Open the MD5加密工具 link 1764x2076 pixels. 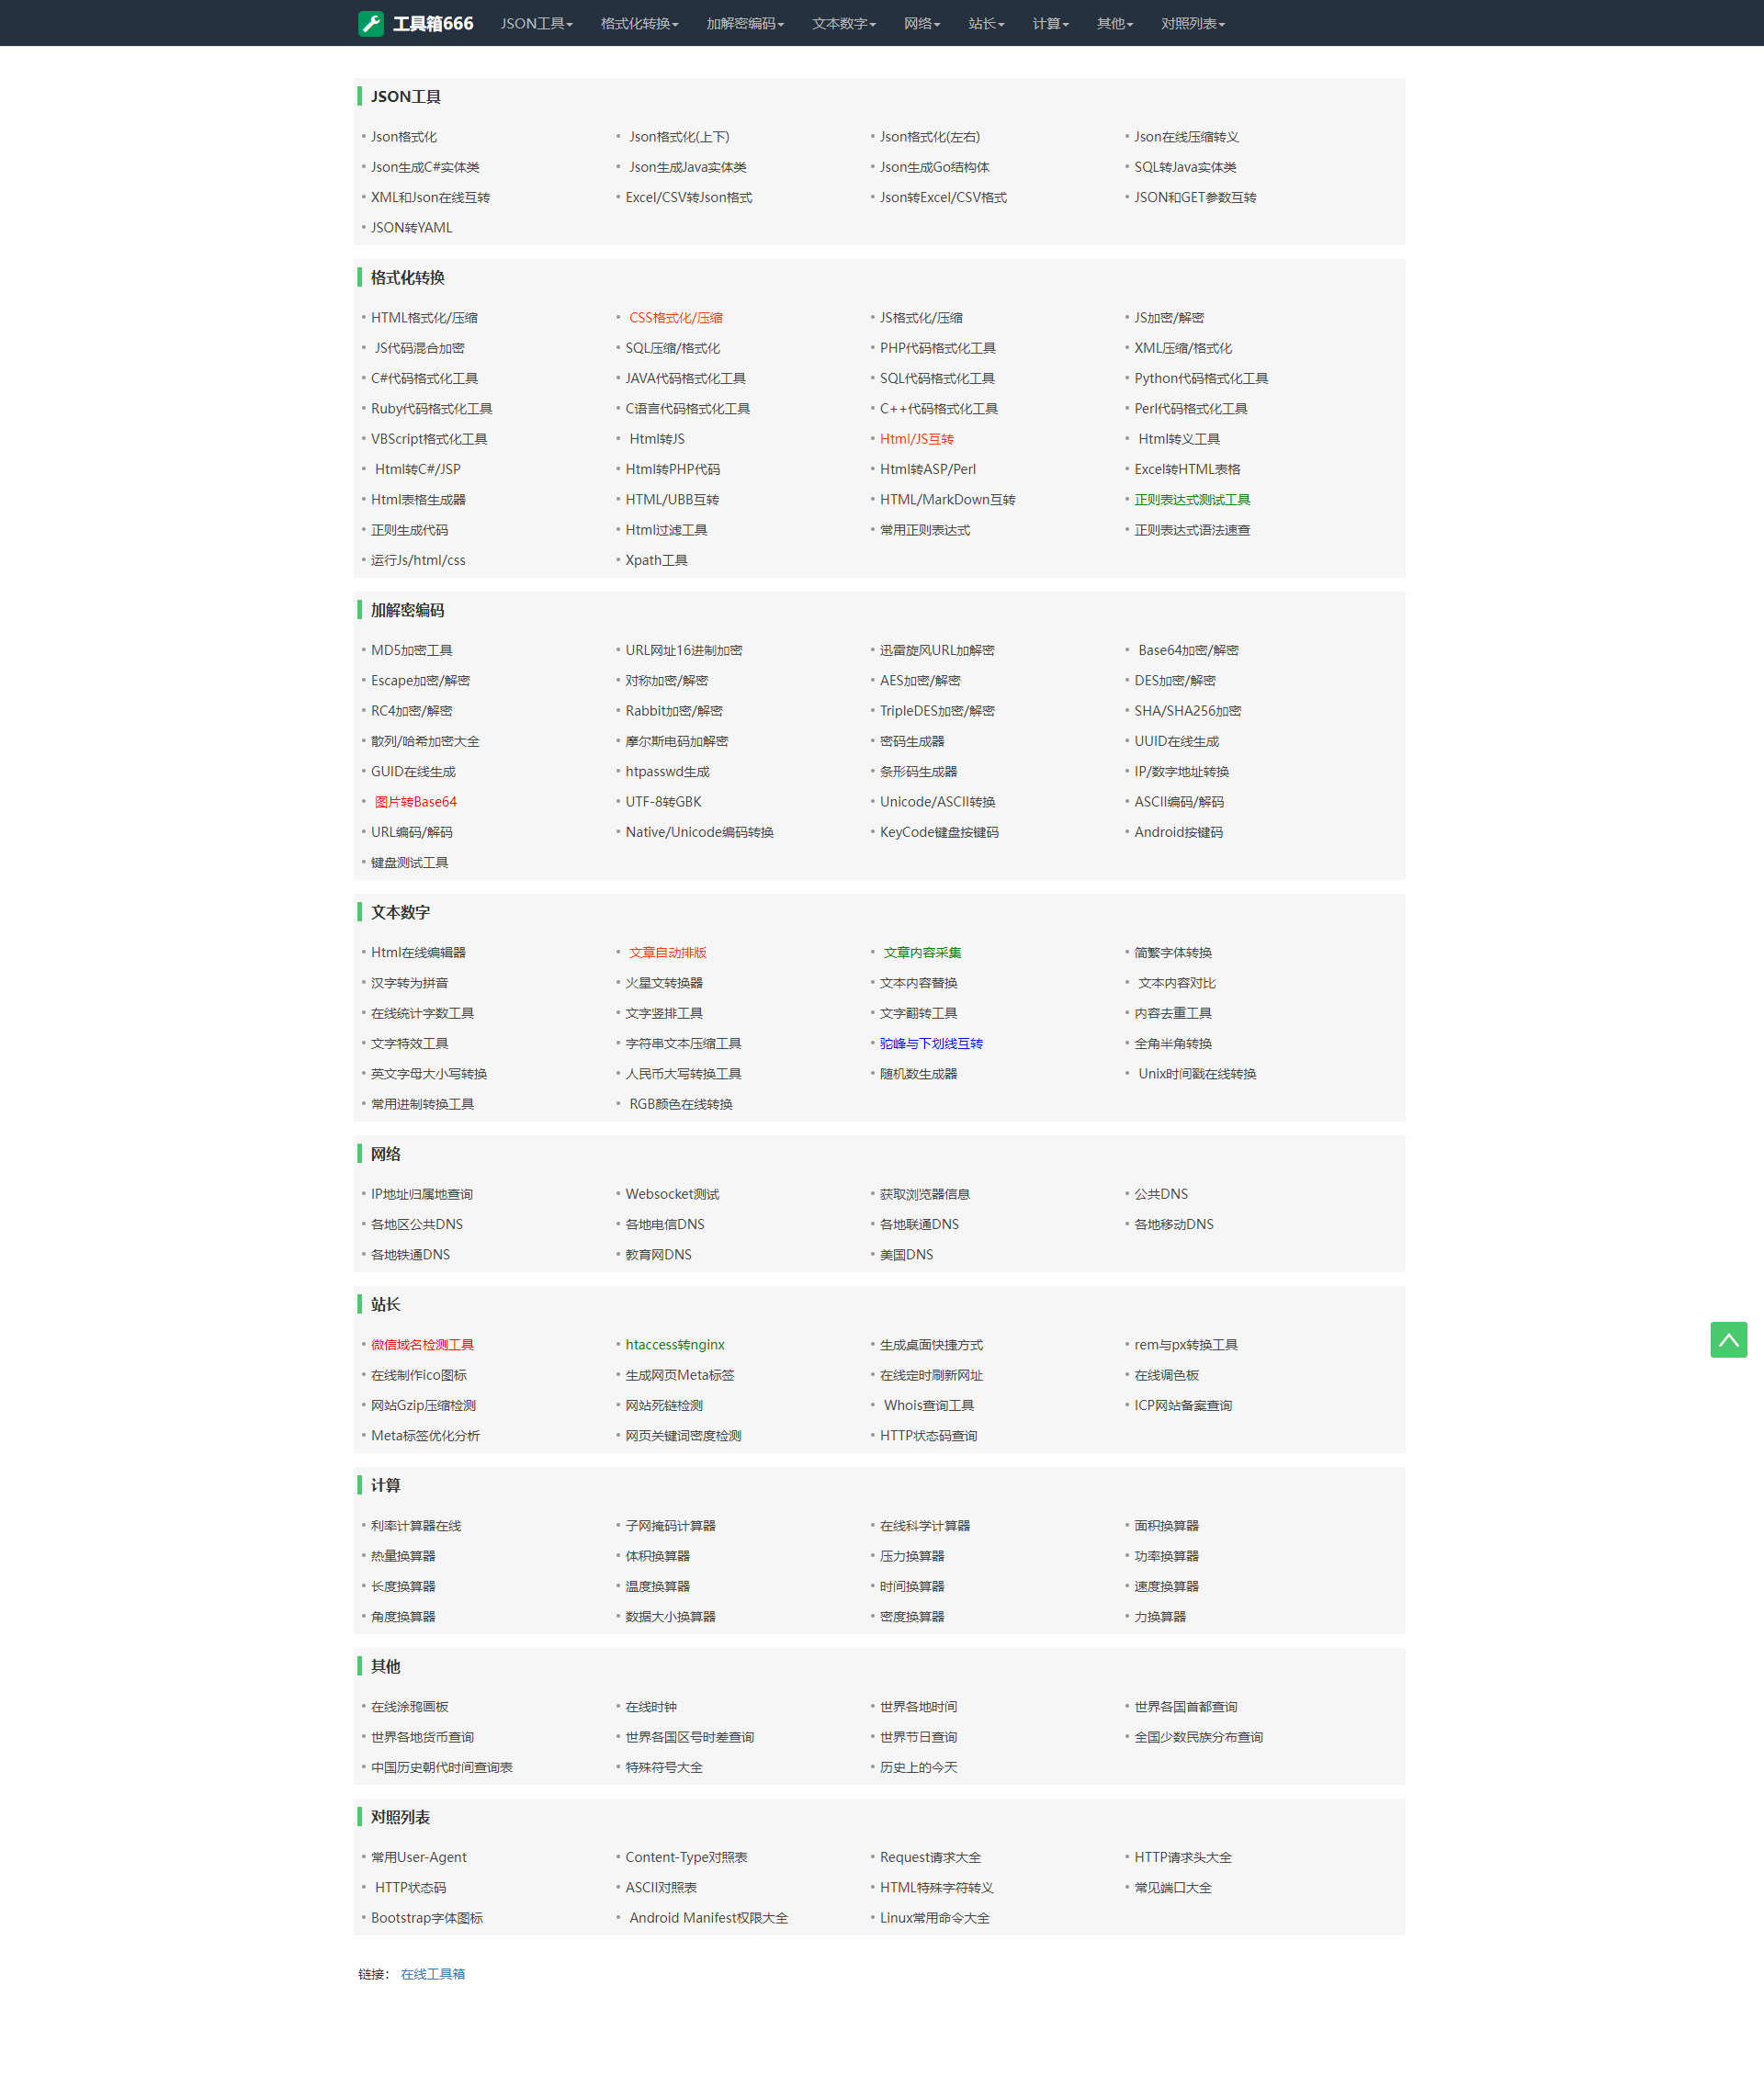(411, 650)
